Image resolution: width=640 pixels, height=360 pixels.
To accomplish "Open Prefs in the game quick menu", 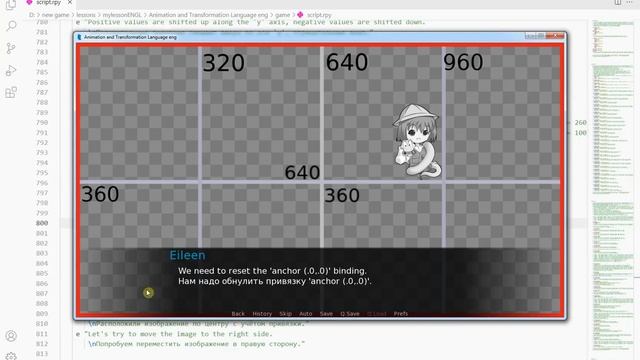I will (401, 313).
